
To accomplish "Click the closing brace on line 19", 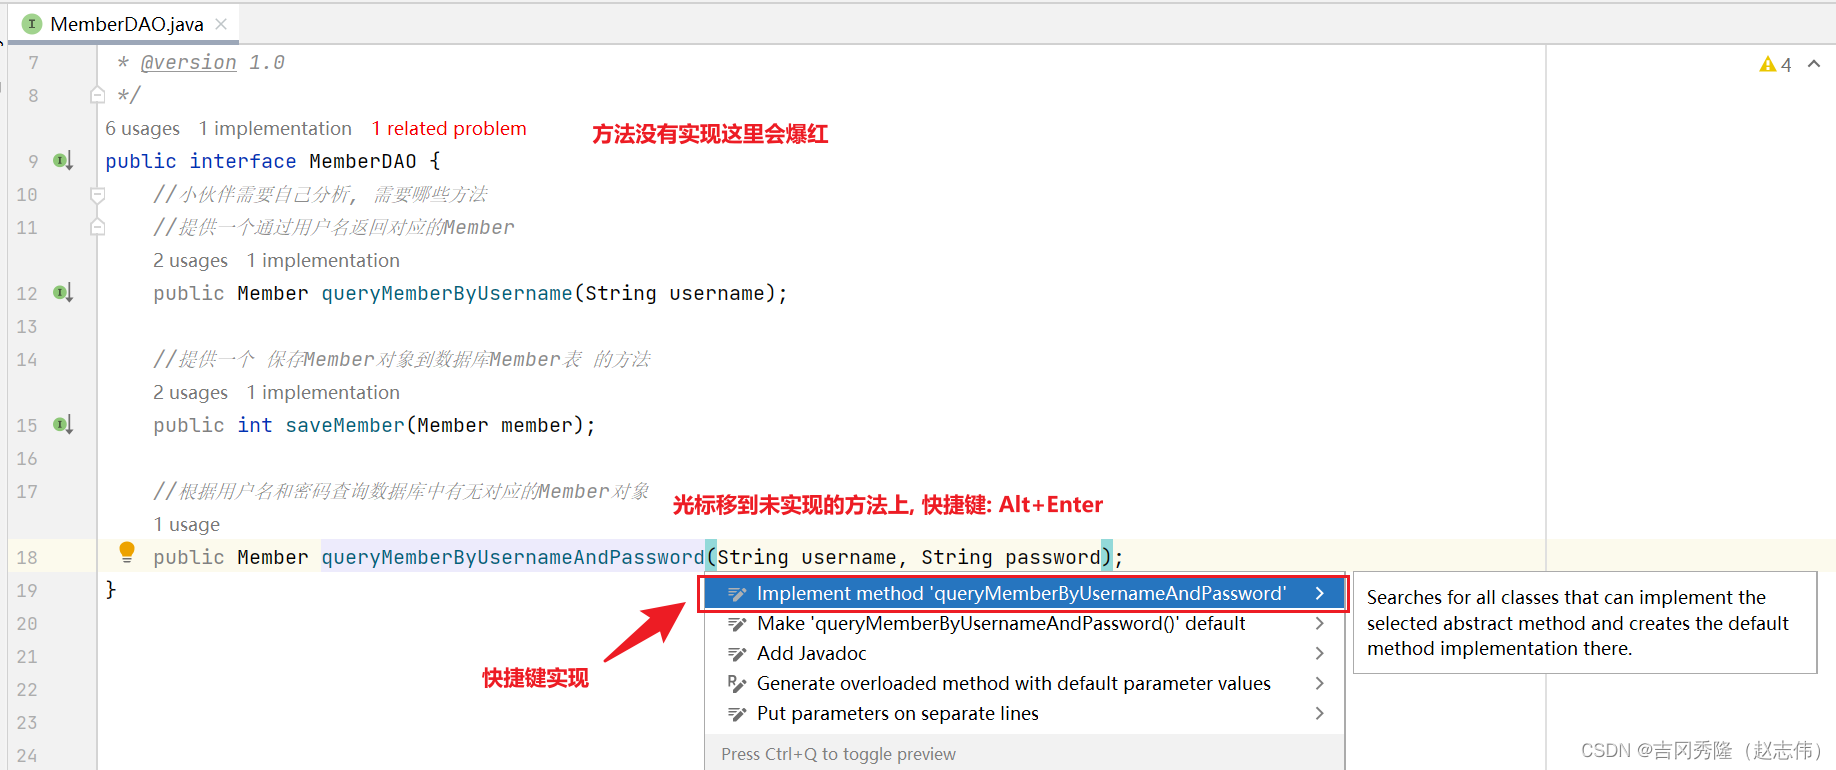I will pyautogui.click(x=111, y=590).
